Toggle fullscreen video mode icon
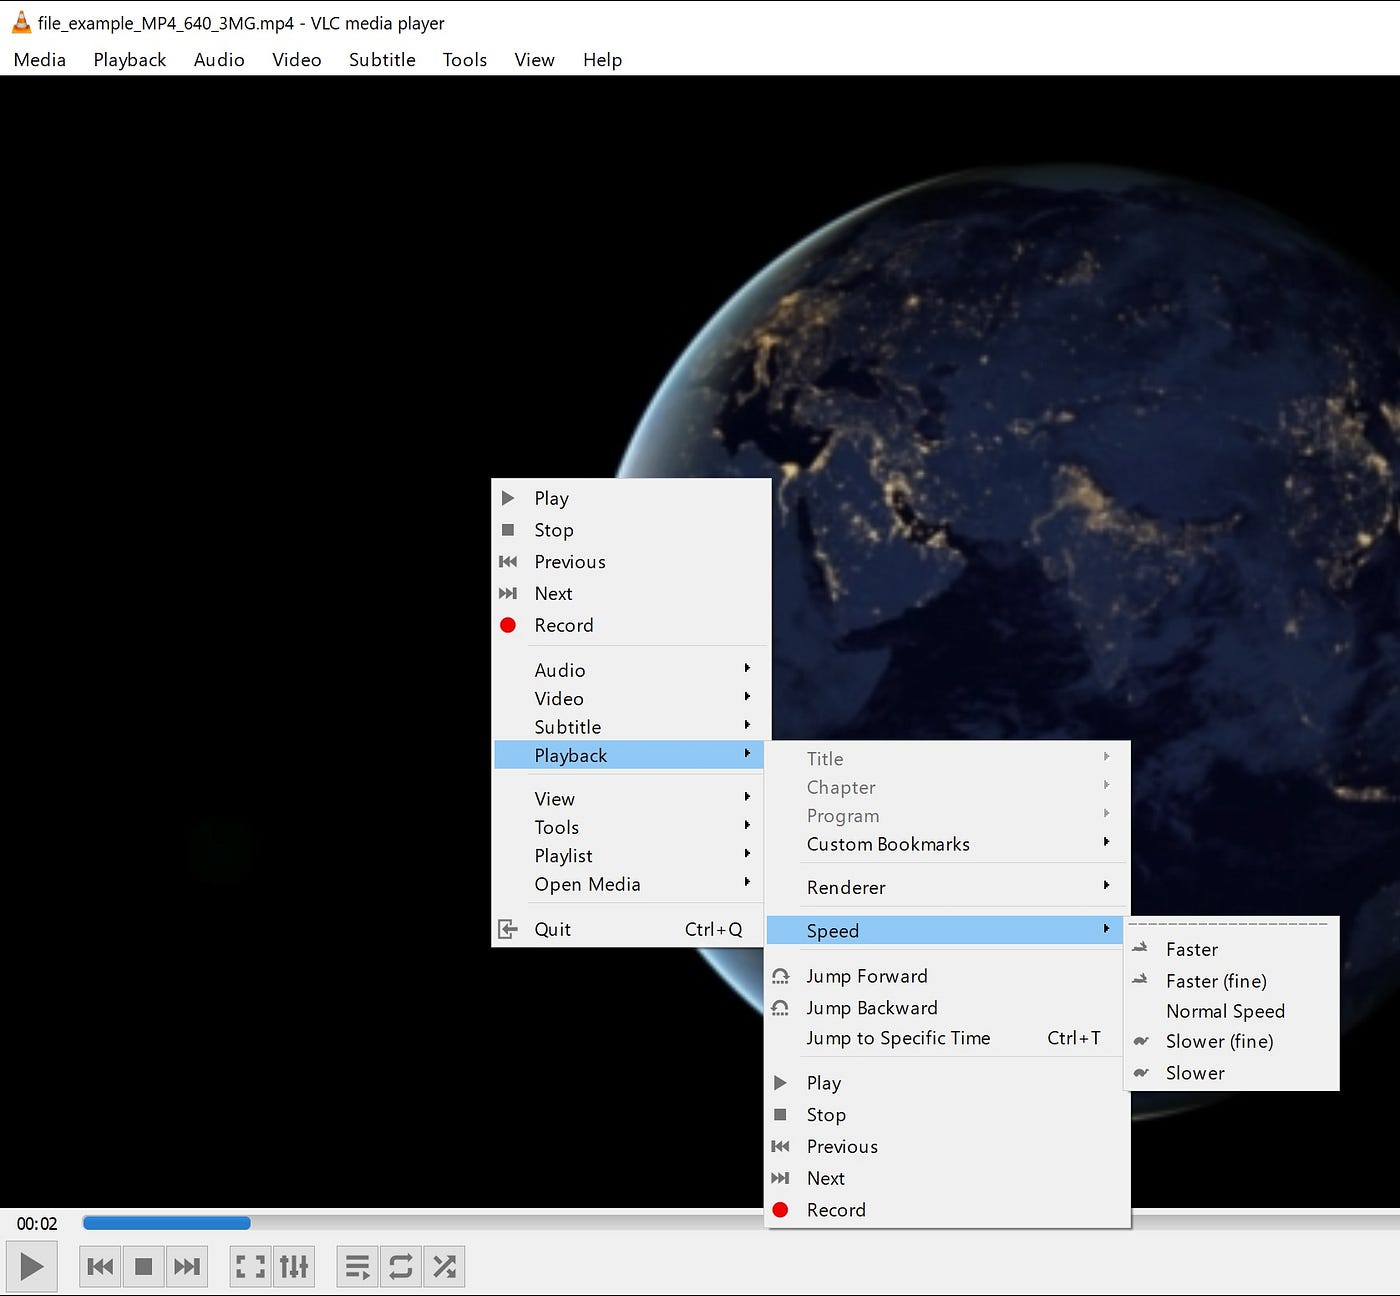Image resolution: width=1400 pixels, height=1296 pixels. 250,1267
